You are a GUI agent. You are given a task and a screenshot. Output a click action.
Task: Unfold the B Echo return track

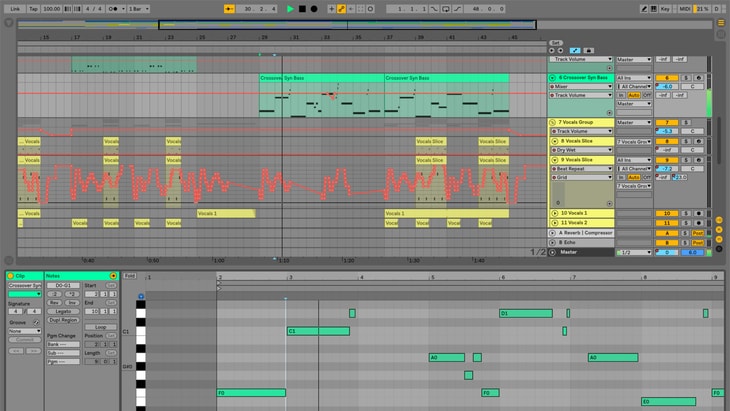pos(552,243)
